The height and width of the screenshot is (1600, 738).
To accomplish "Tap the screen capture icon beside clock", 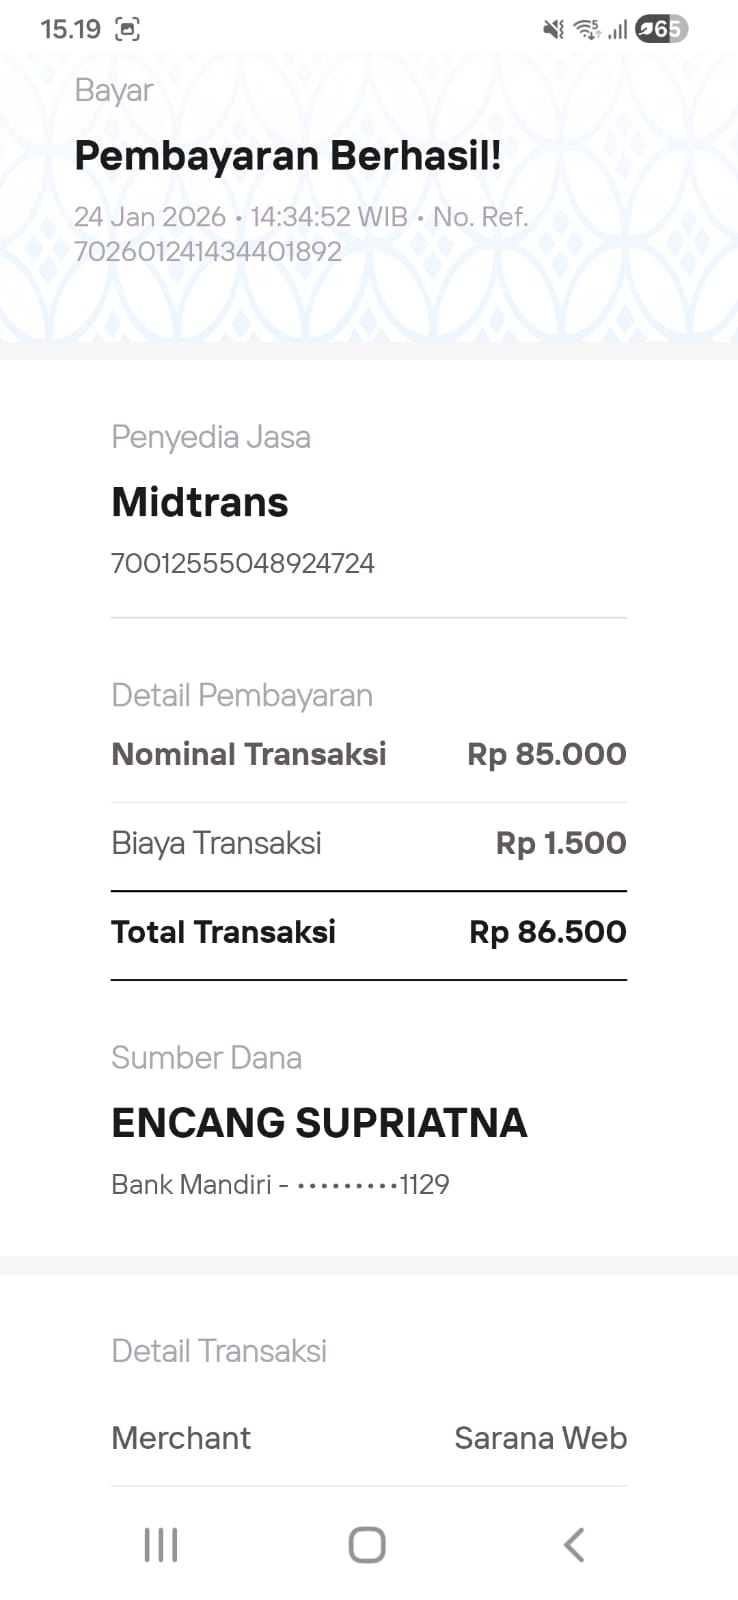I will (x=127, y=29).
